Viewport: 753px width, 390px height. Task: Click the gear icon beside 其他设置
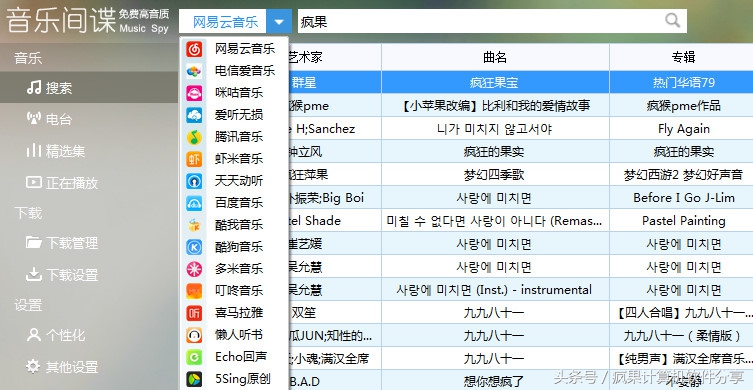(x=33, y=366)
